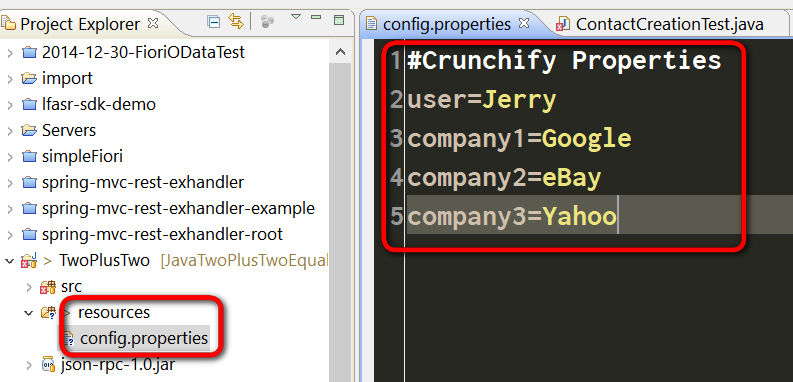Collapse the TwoPlusTwo project node
The height and width of the screenshot is (382, 793).
(x=10, y=261)
